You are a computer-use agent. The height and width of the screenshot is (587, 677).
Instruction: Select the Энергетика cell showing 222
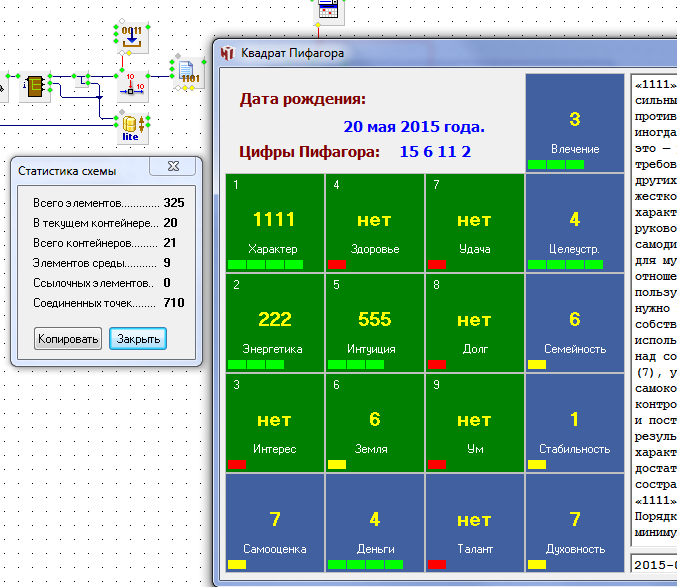[275, 322]
